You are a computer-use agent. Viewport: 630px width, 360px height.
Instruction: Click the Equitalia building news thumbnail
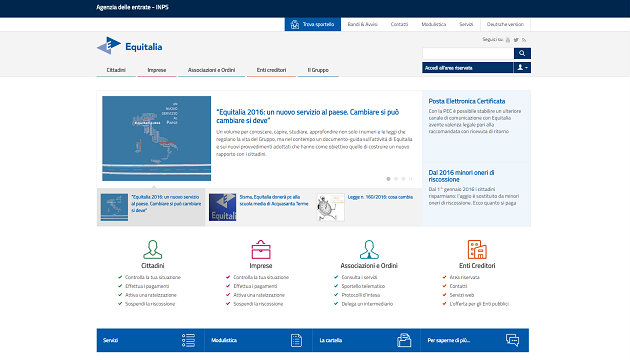pyautogui.click(x=222, y=207)
